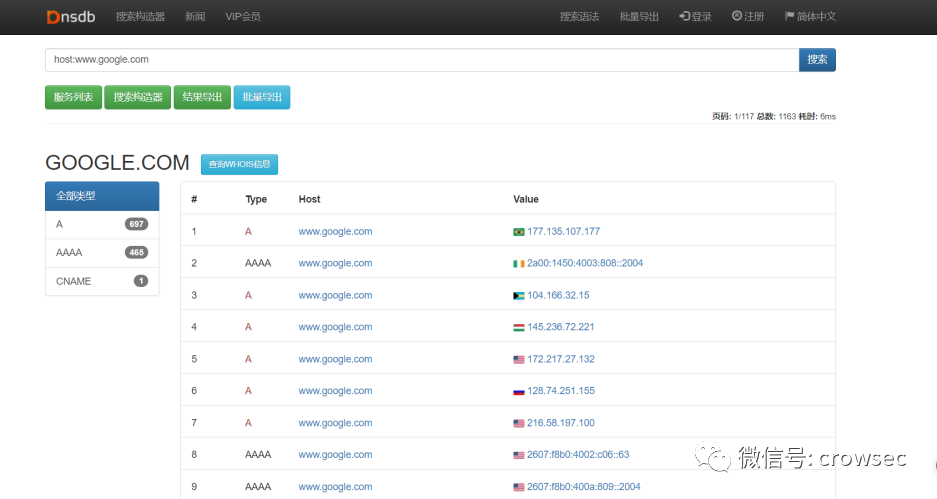Focus the host:www.google.com search field
The width and height of the screenshot is (937, 499).
tap(422, 60)
